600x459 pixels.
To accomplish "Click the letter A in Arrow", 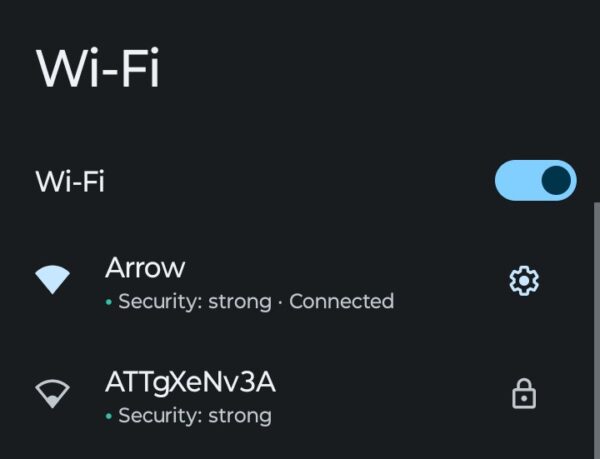I will (114, 267).
